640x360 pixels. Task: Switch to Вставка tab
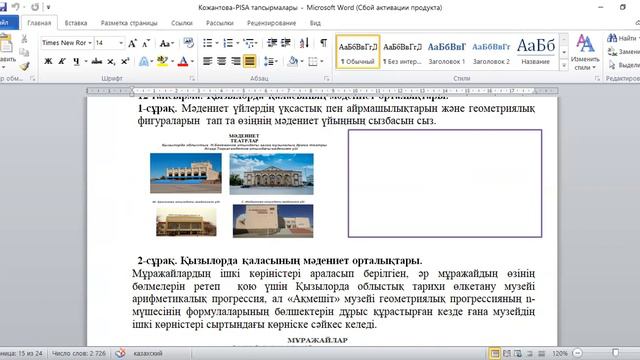(76, 23)
